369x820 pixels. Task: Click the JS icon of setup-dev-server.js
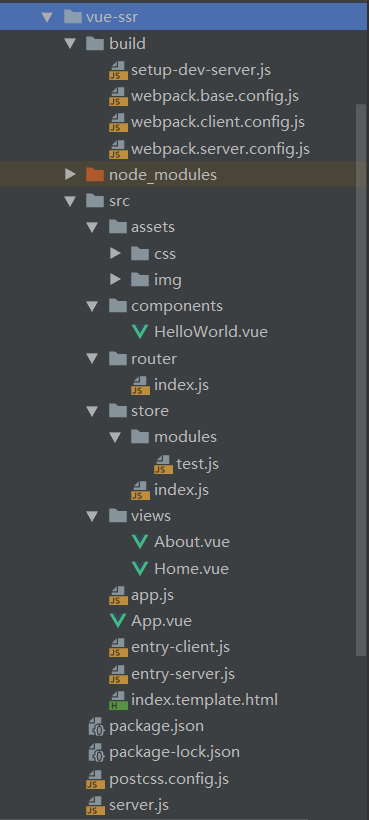pos(118,70)
